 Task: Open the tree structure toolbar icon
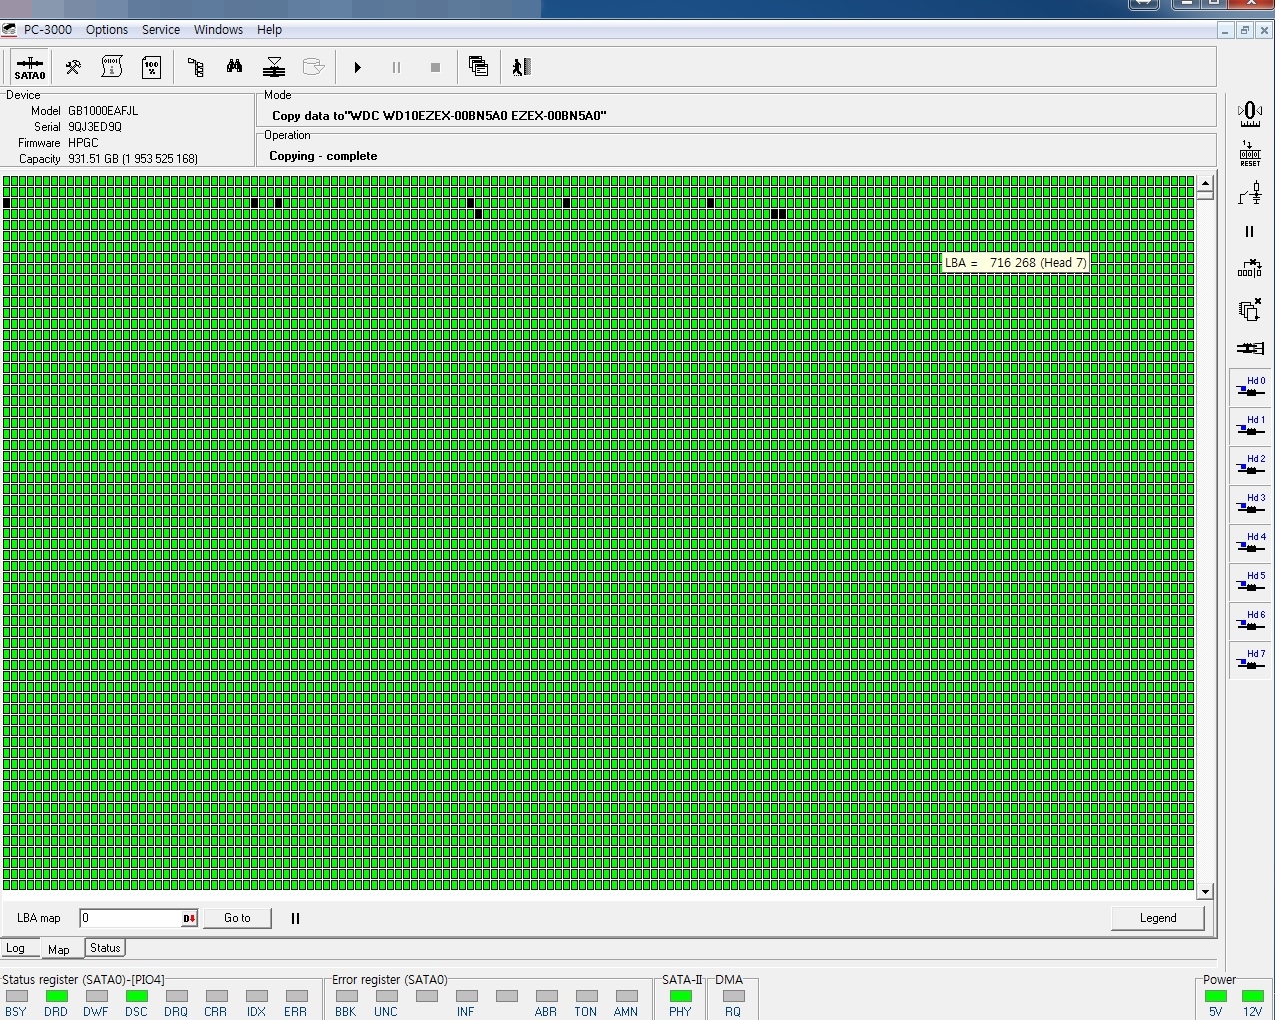[196, 67]
